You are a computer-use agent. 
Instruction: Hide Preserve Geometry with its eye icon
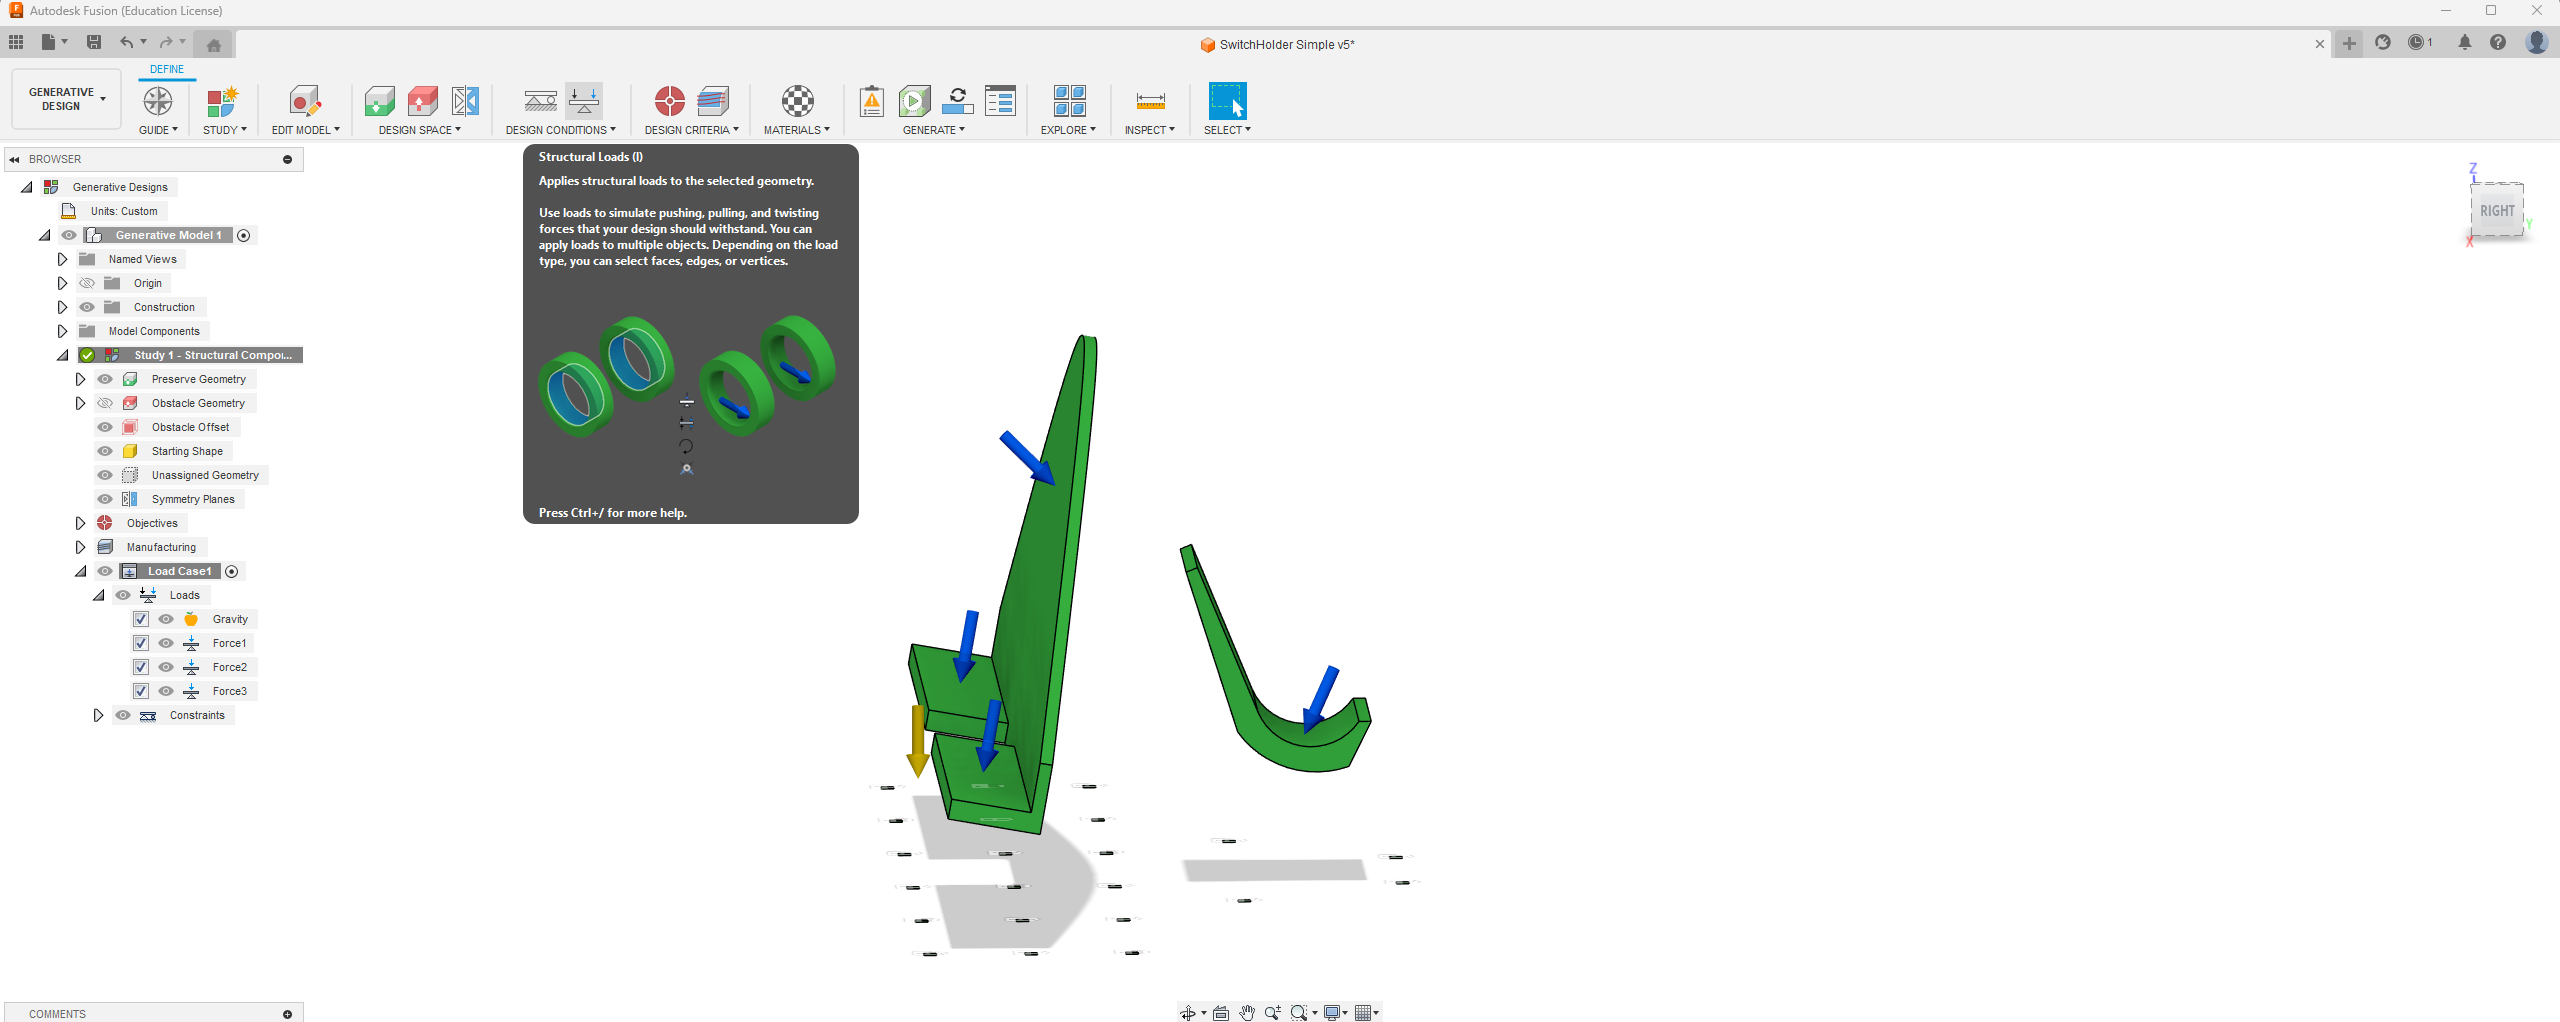pyautogui.click(x=105, y=379)
